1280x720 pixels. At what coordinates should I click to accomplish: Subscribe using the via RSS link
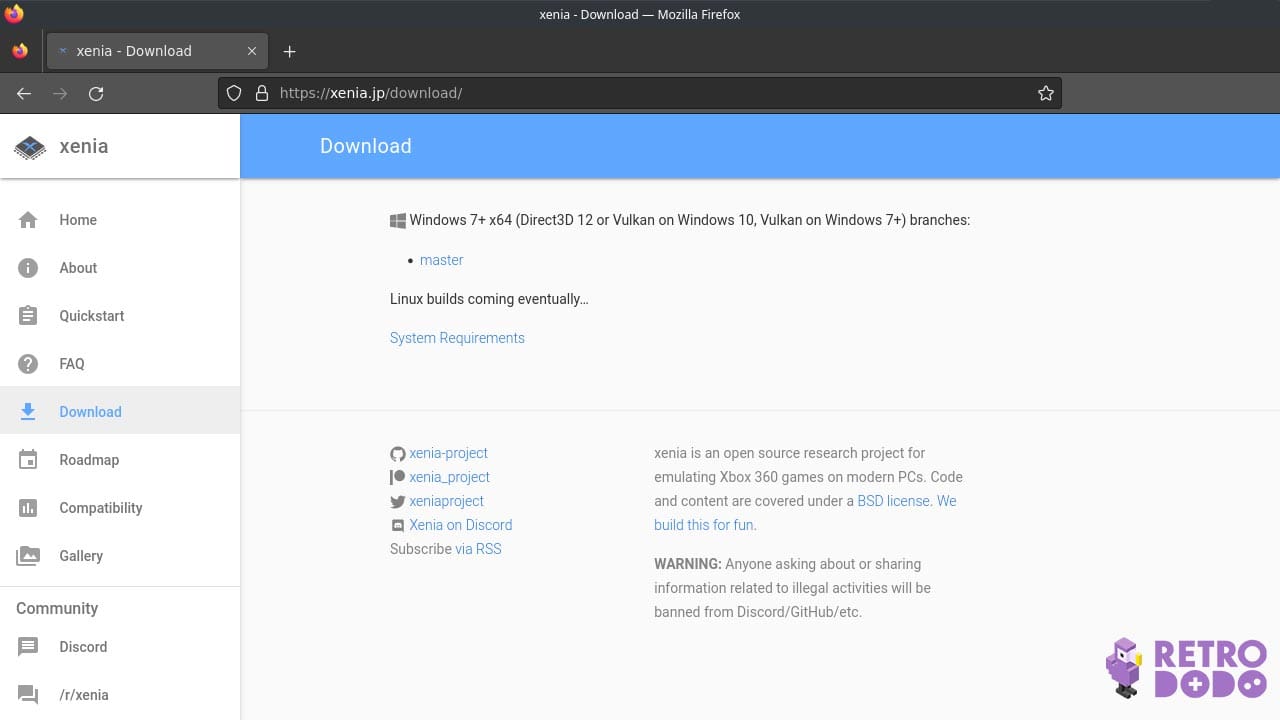click(x=478, y=549)
